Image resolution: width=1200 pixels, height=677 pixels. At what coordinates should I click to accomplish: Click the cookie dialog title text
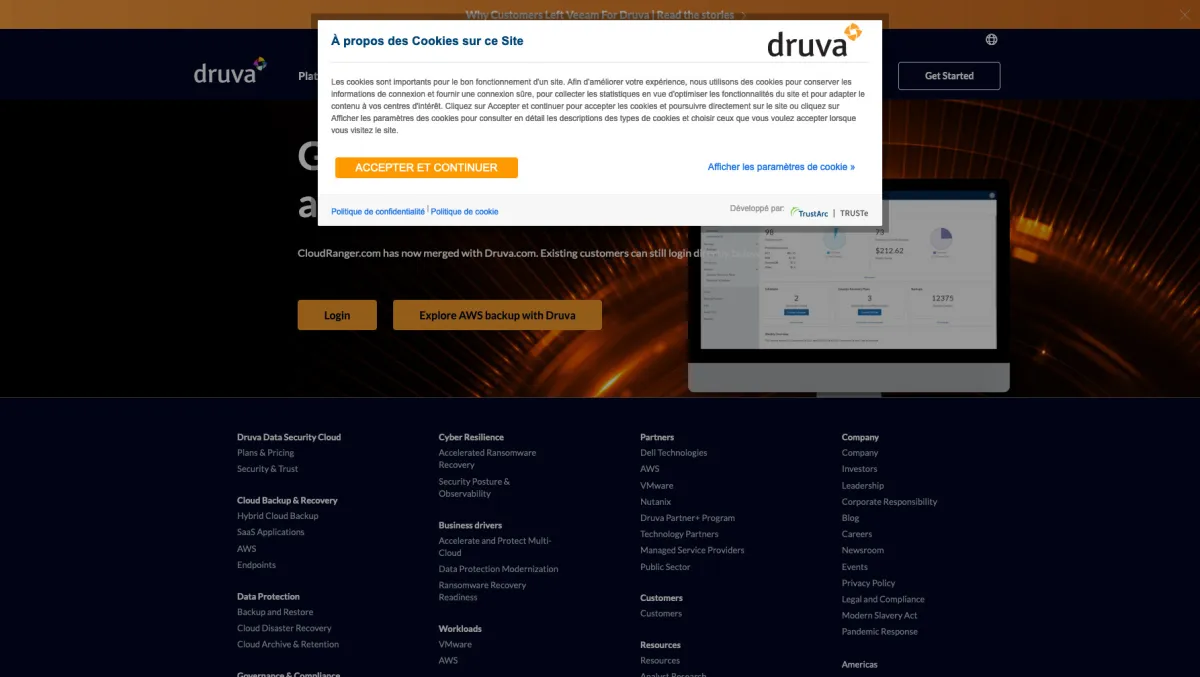pyautogui.click(x=427, y=41)
